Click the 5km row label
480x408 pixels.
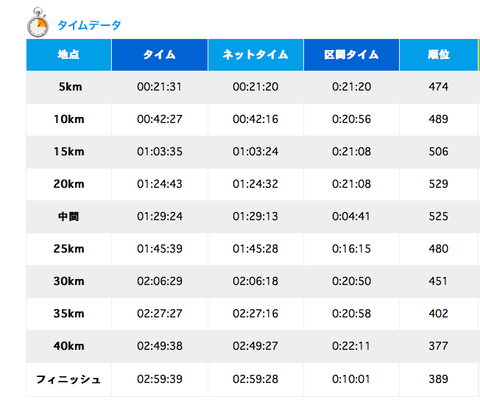[70, 87]
